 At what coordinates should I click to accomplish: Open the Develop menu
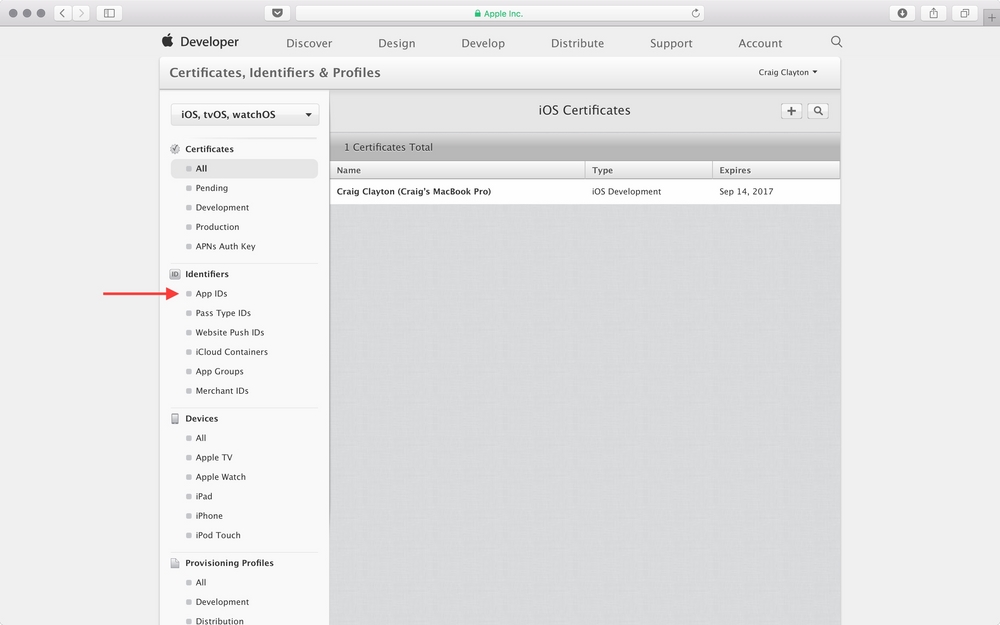(483, 43)
